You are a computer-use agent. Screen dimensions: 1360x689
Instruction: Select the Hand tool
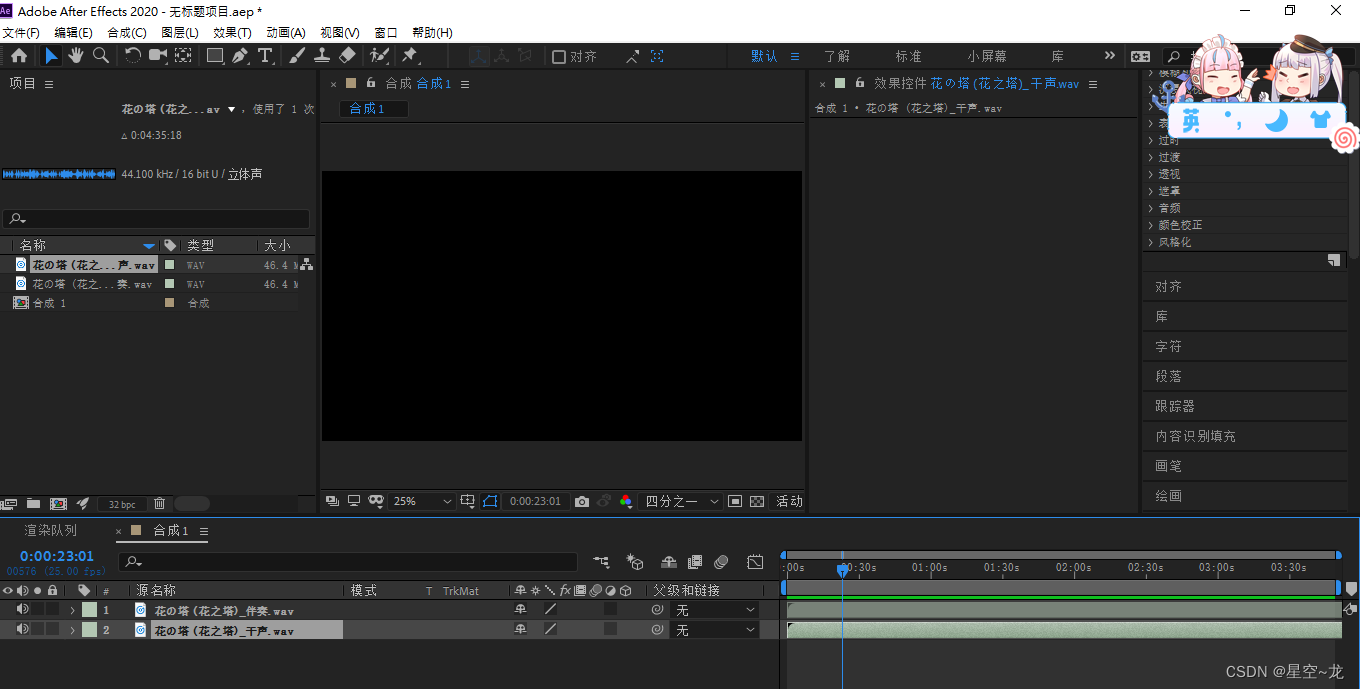(76, 56)
